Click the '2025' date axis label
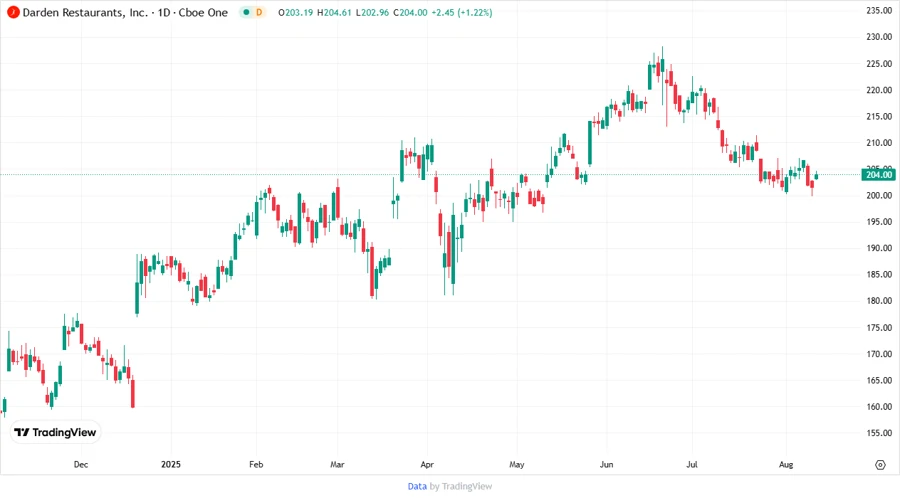 (170, 464)
